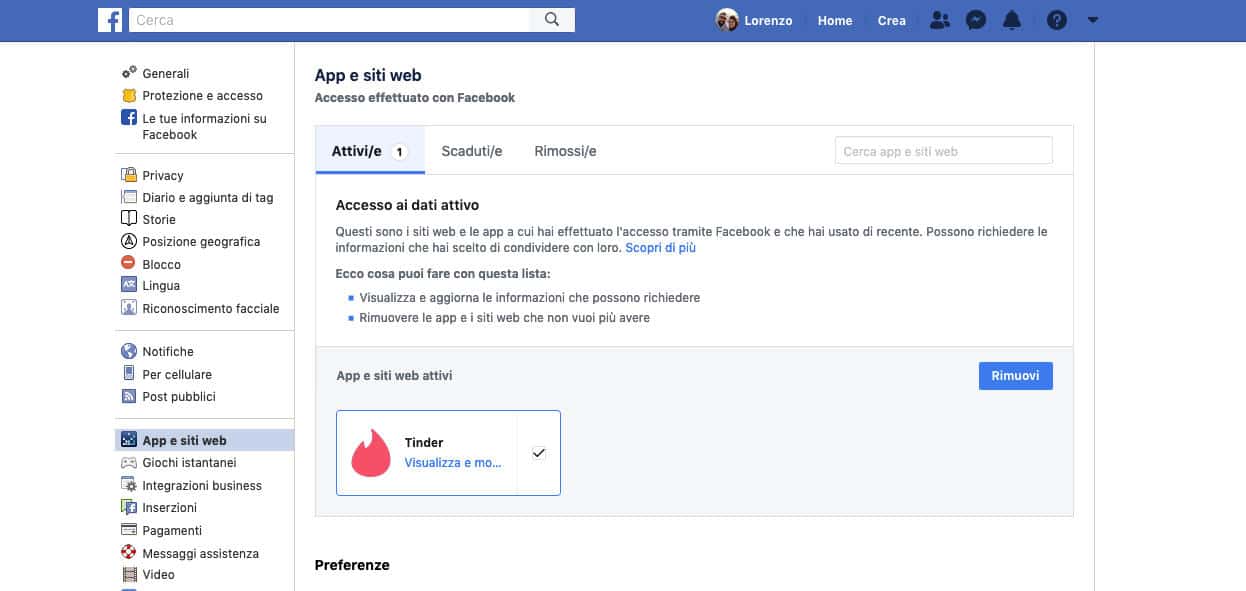The image size is (1246, 591).
Task: Click the Facebook logo icon
Action: tap(110, 20)
